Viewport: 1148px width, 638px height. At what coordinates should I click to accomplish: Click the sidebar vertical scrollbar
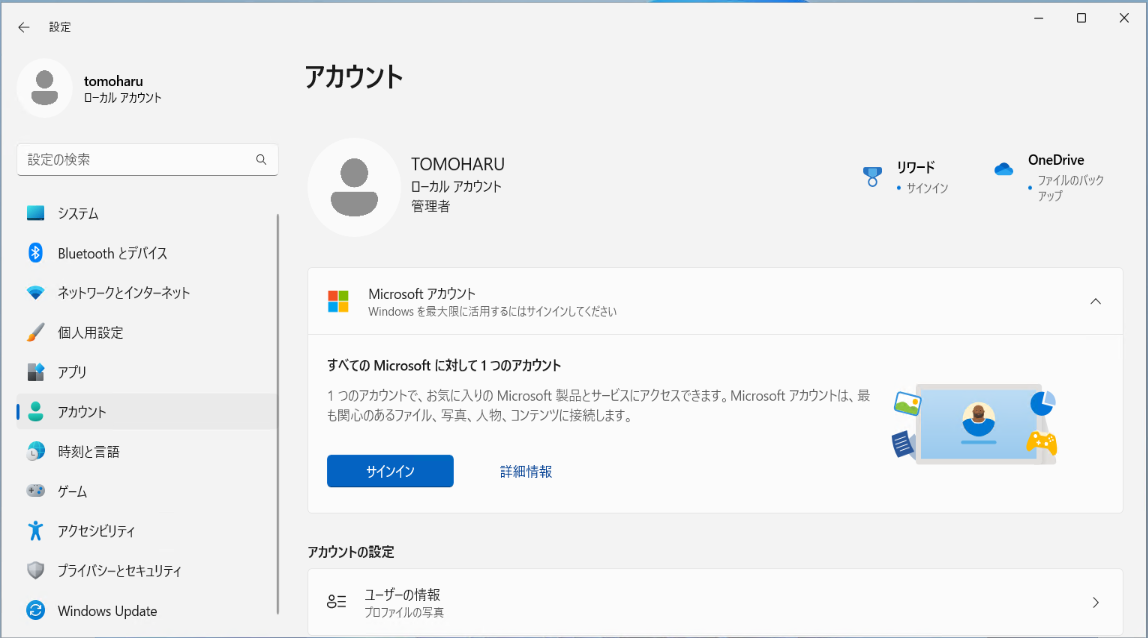point(278,414)
